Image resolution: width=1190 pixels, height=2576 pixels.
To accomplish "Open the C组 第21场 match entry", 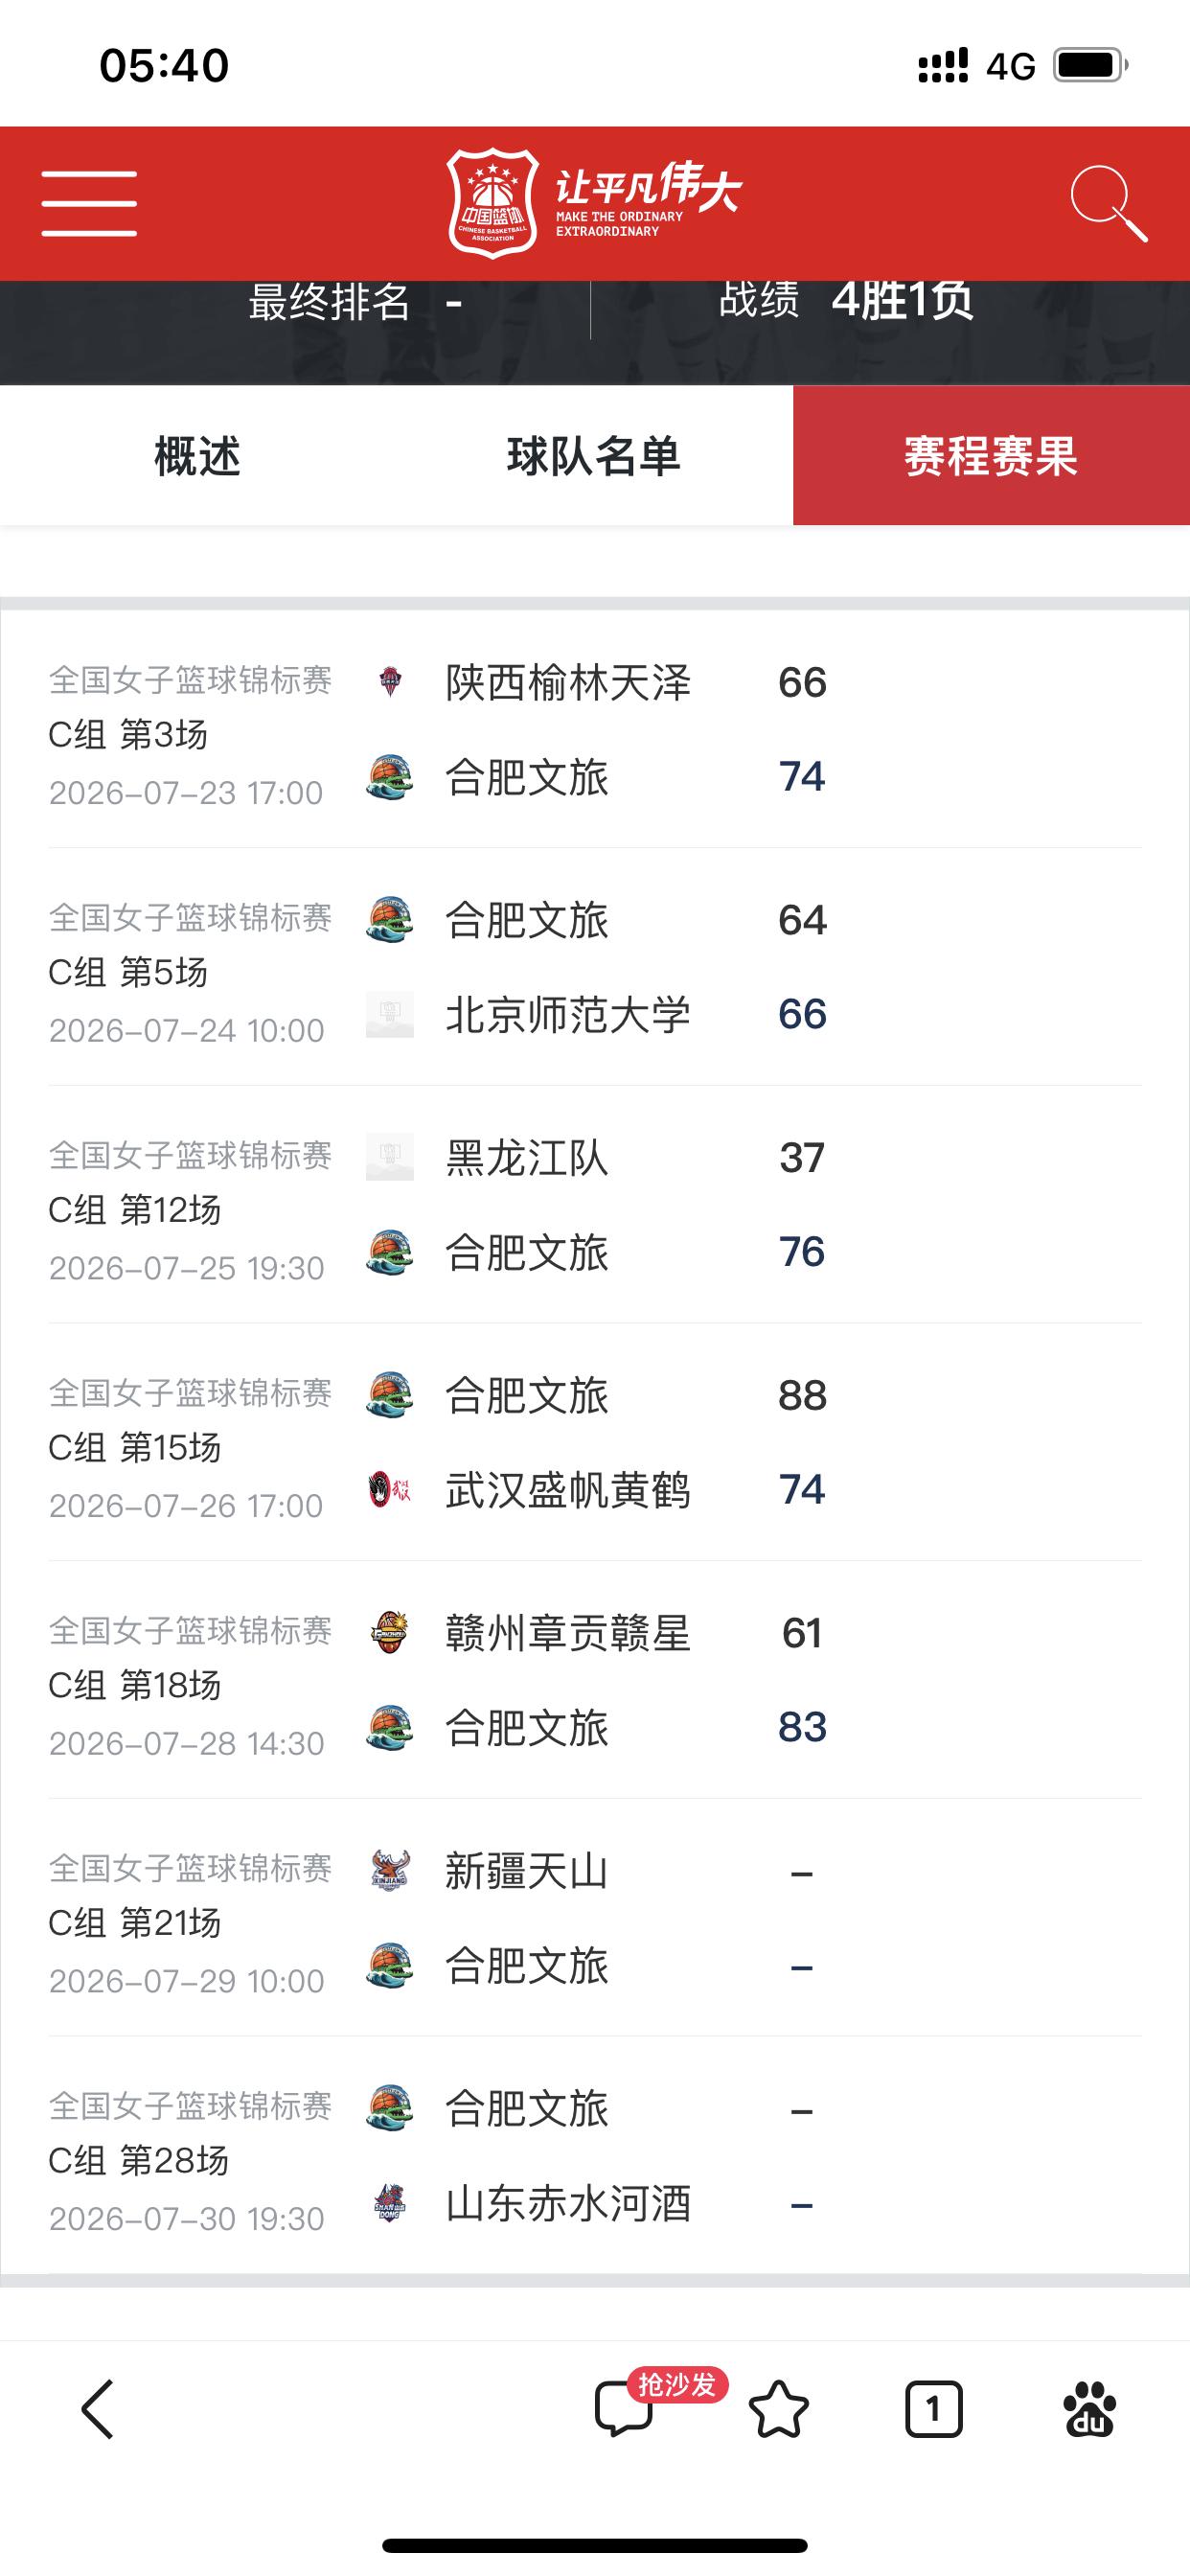I will (595, 1917).
